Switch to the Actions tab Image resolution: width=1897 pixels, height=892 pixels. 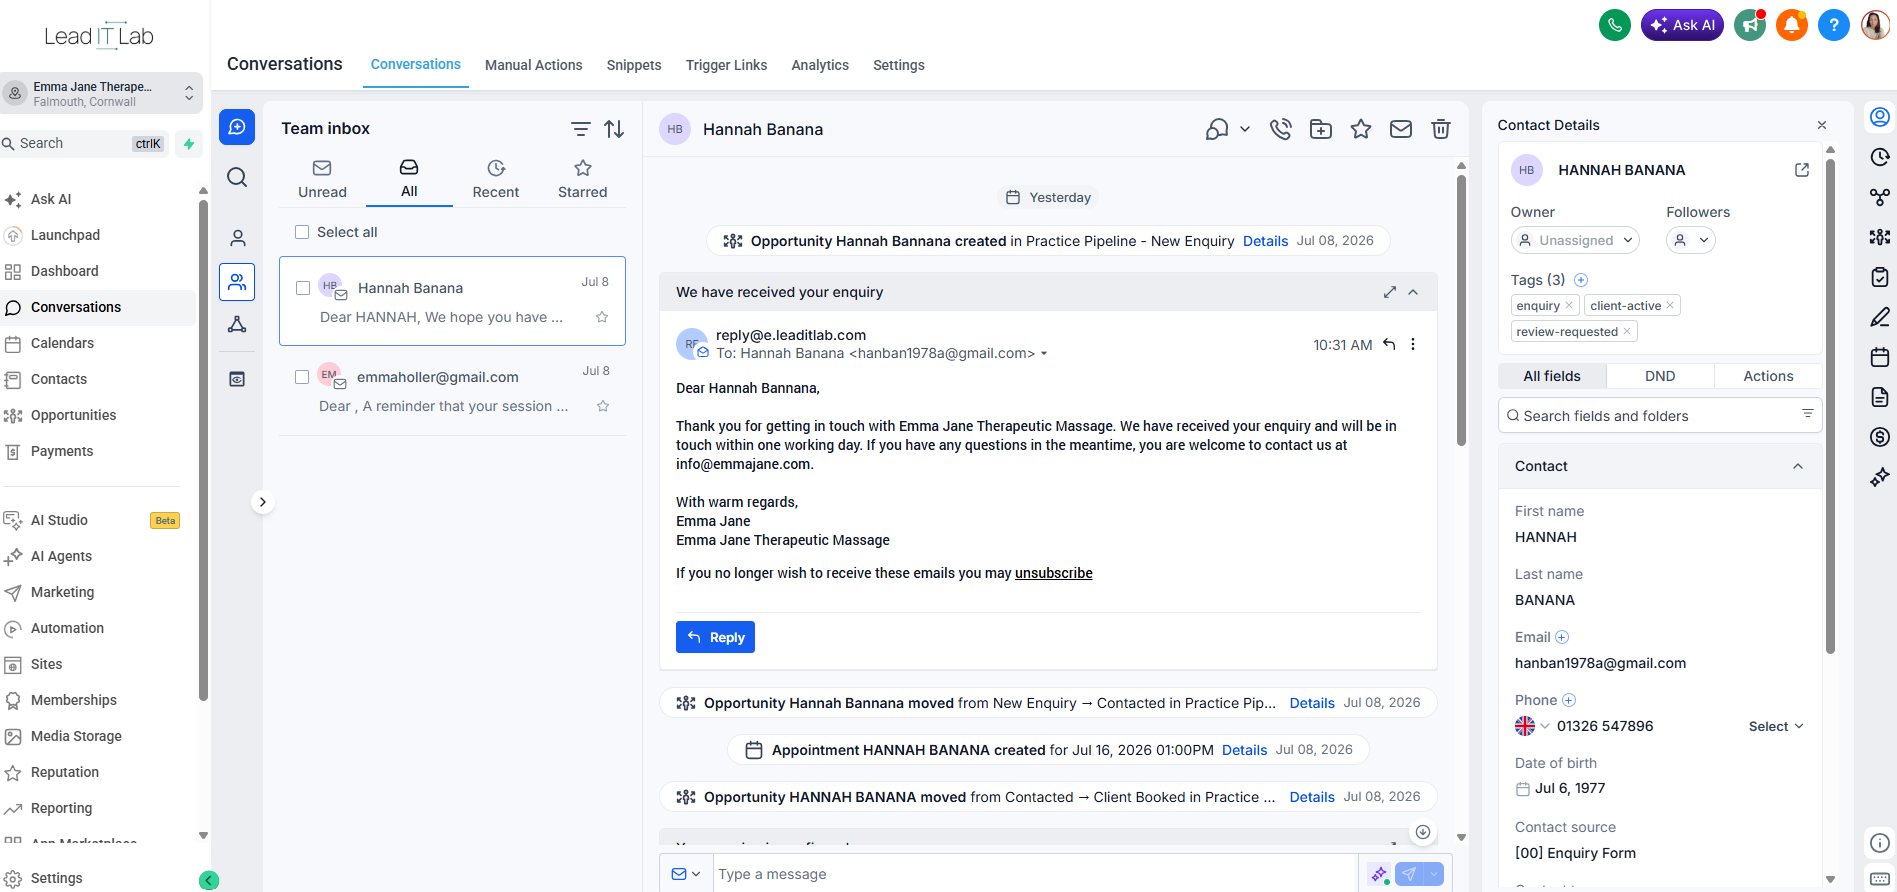1768,376
